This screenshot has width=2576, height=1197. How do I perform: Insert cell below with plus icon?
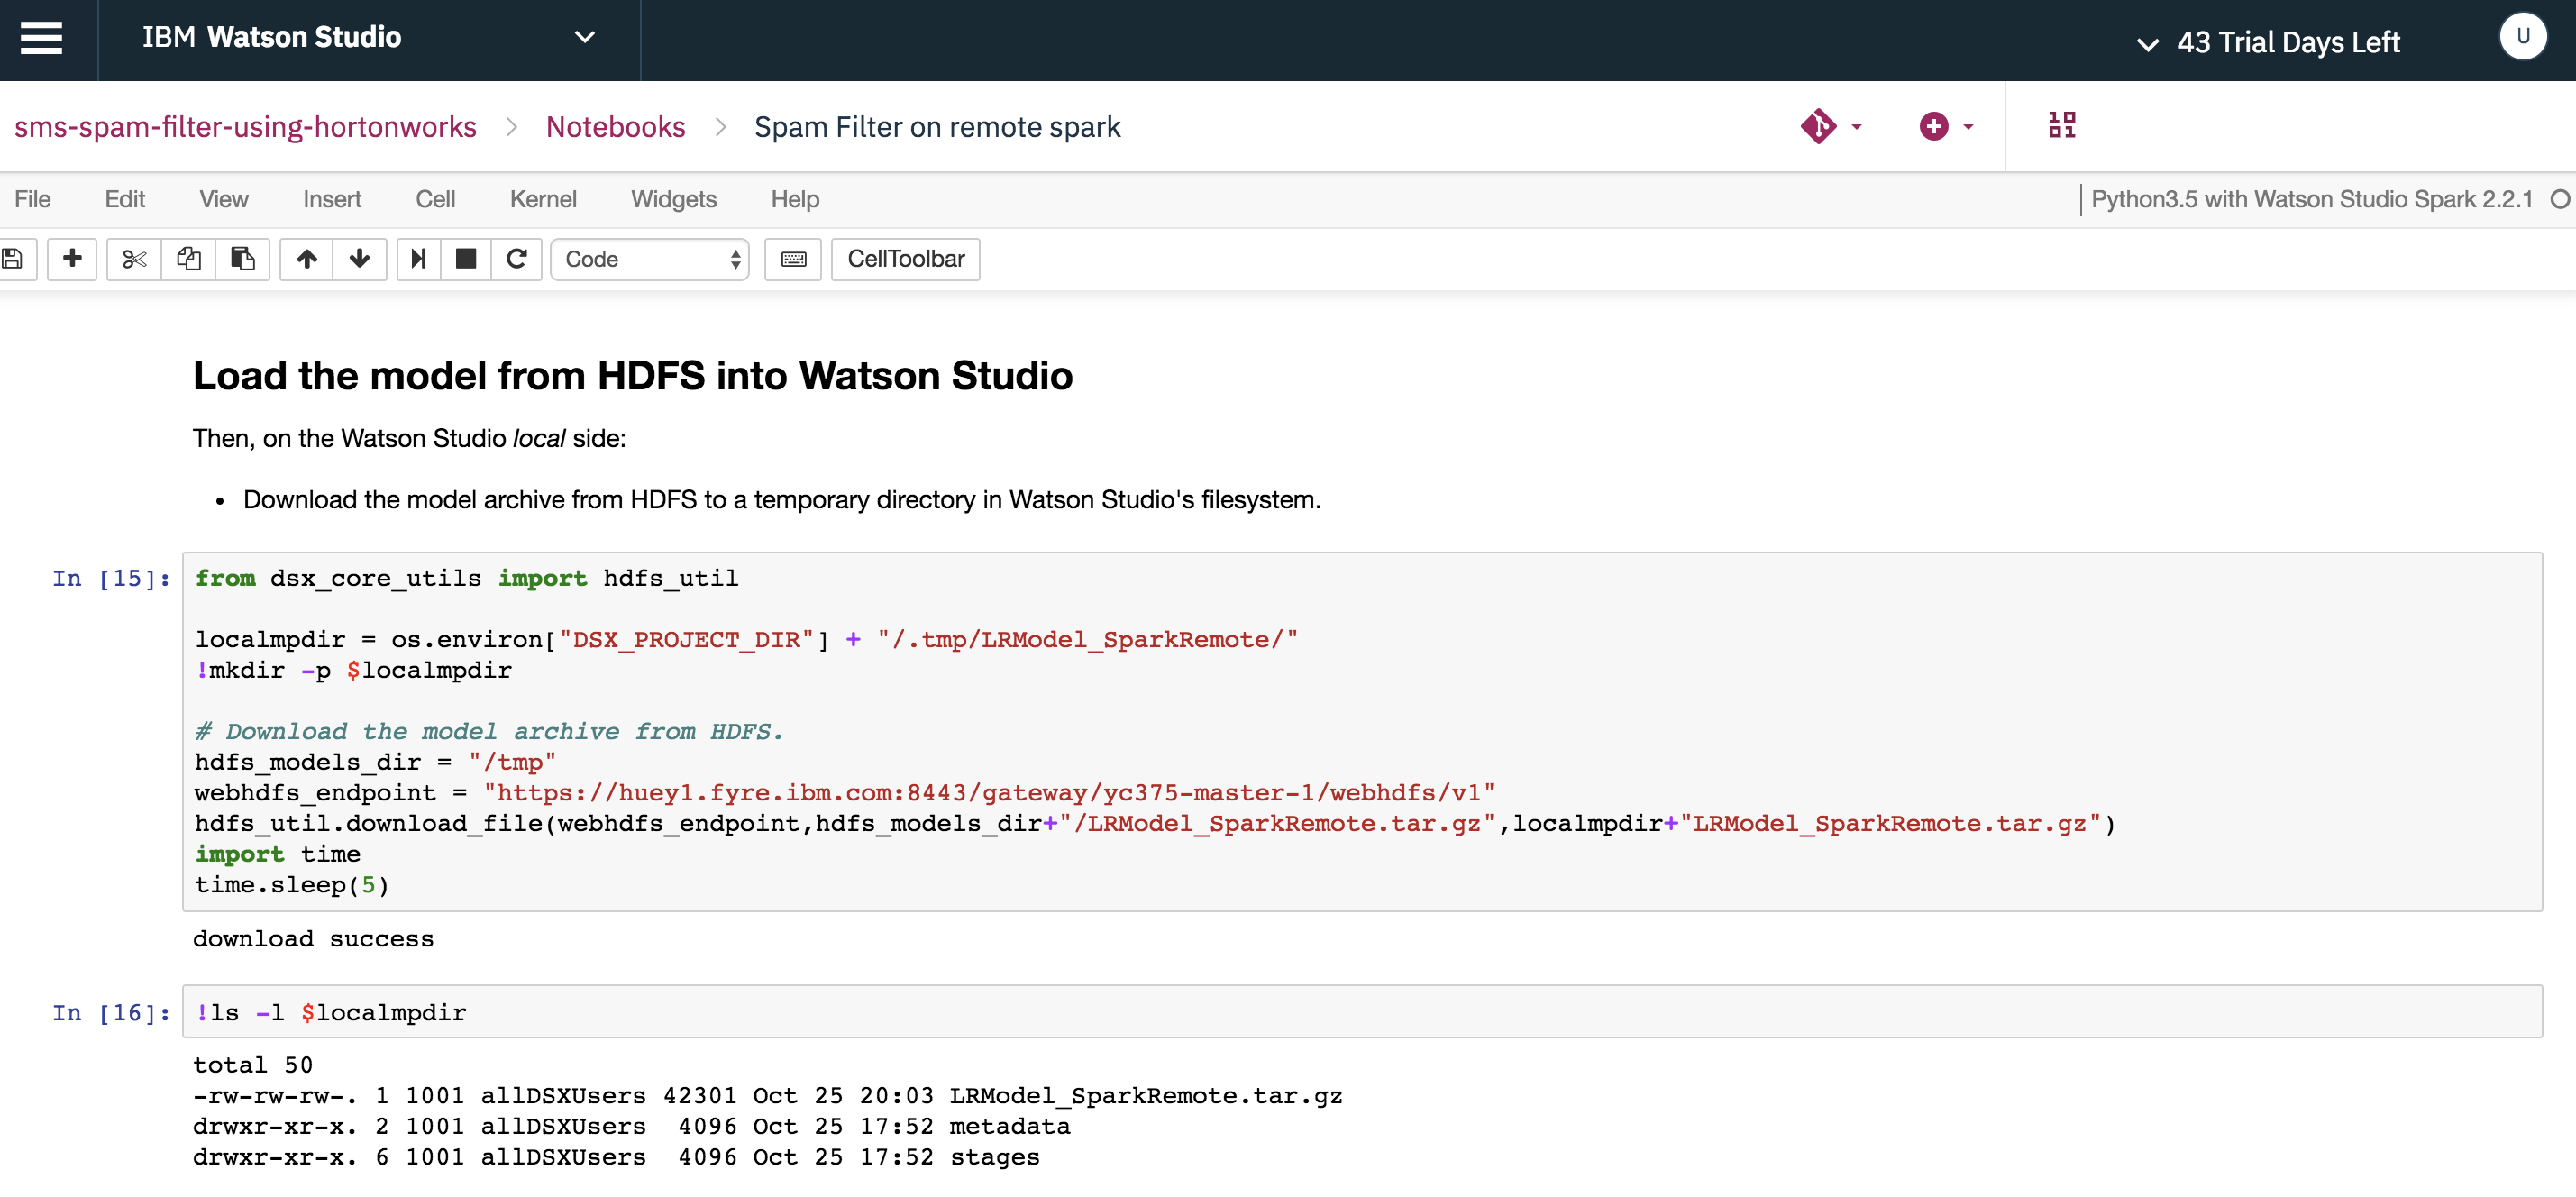[x=72, y=259]
